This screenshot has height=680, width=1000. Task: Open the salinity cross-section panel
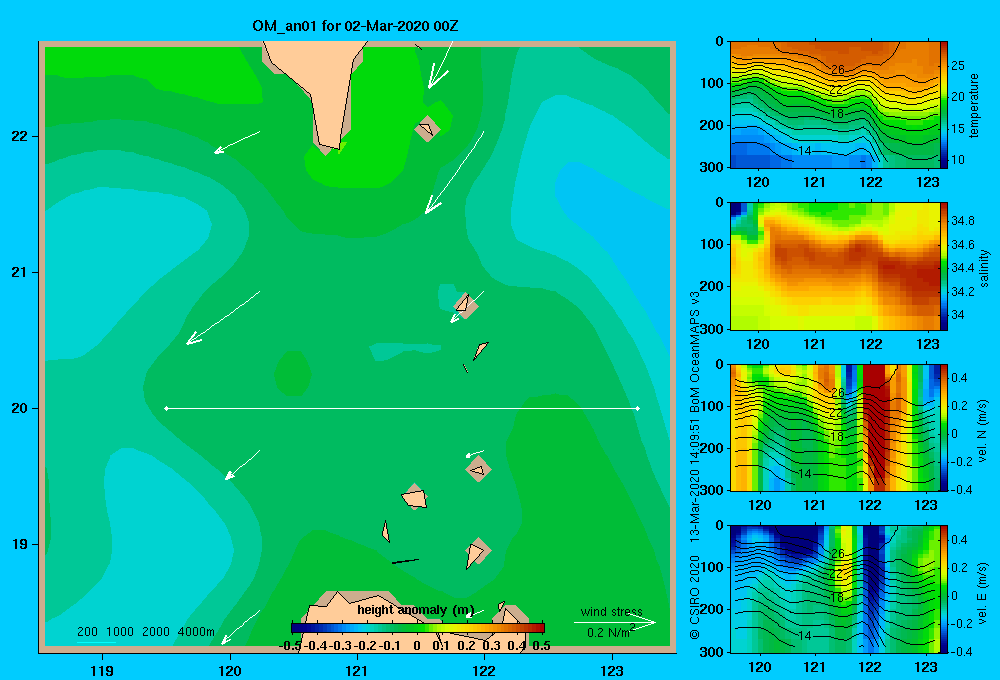834,266
